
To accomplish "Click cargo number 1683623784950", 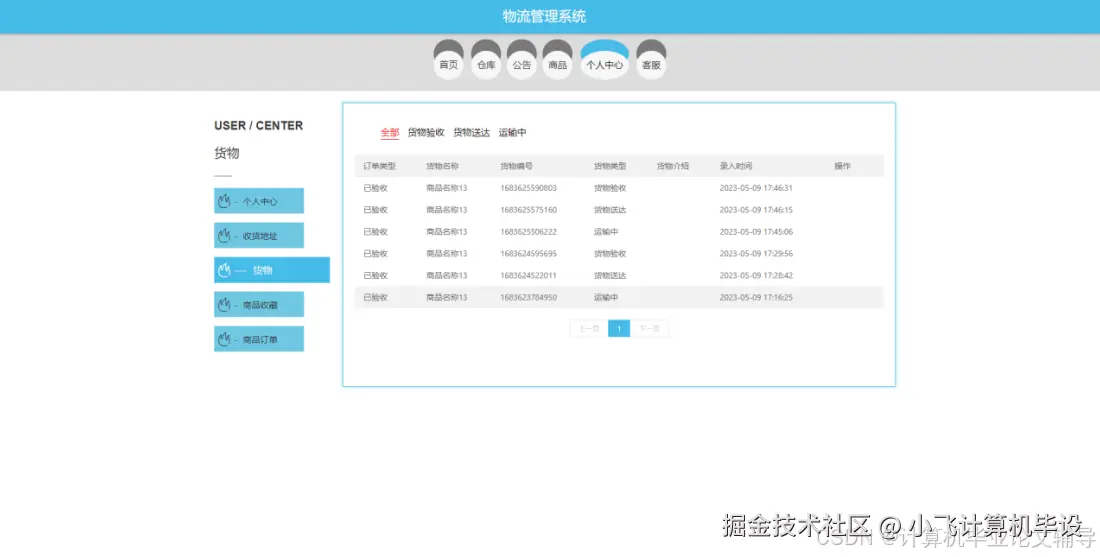I will point(528,297).
